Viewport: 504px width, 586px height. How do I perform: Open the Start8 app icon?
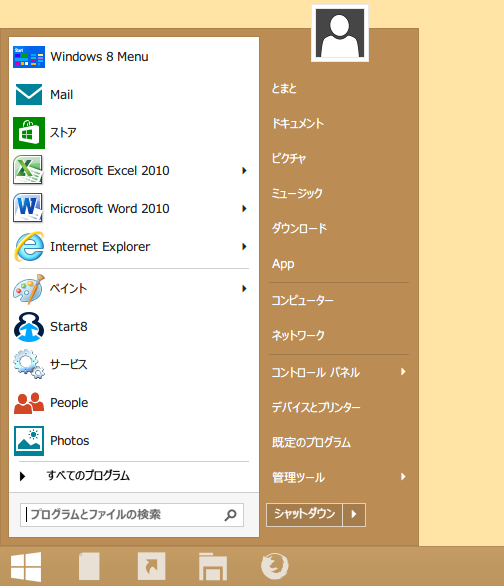29,327
